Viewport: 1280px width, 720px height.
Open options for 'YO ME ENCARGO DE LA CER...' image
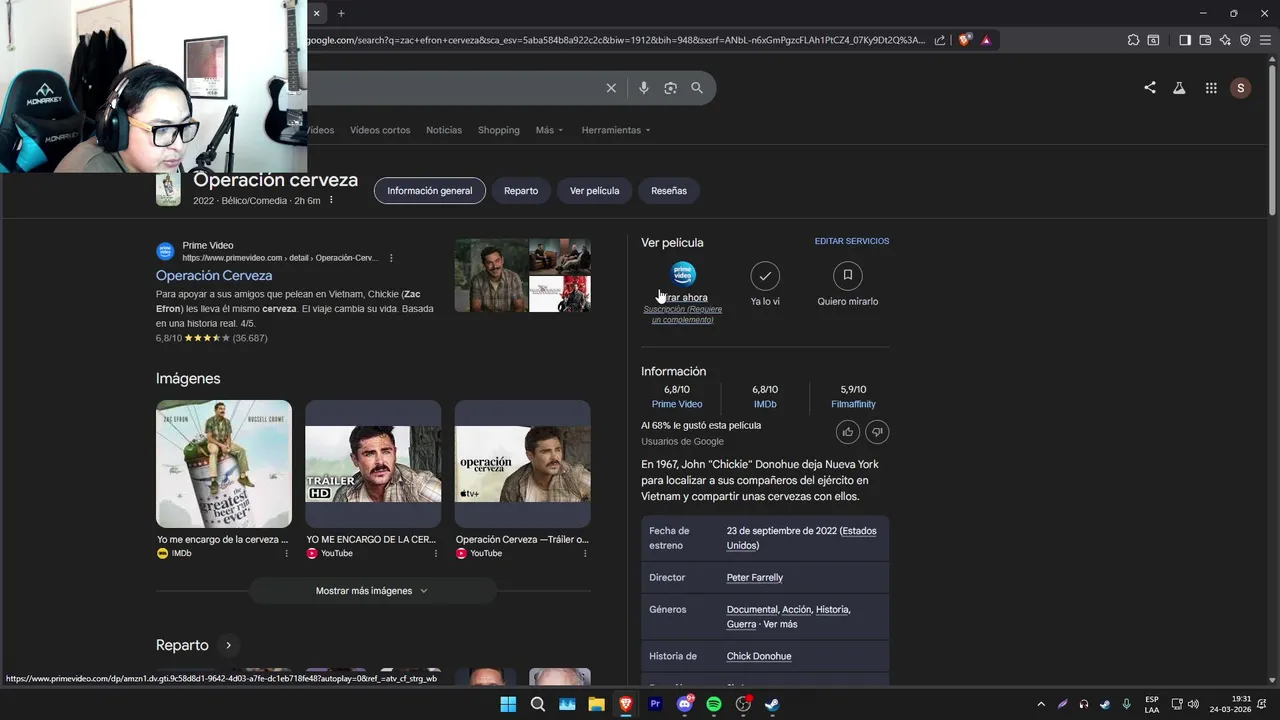pyautogui.click(x=436, y=553)
